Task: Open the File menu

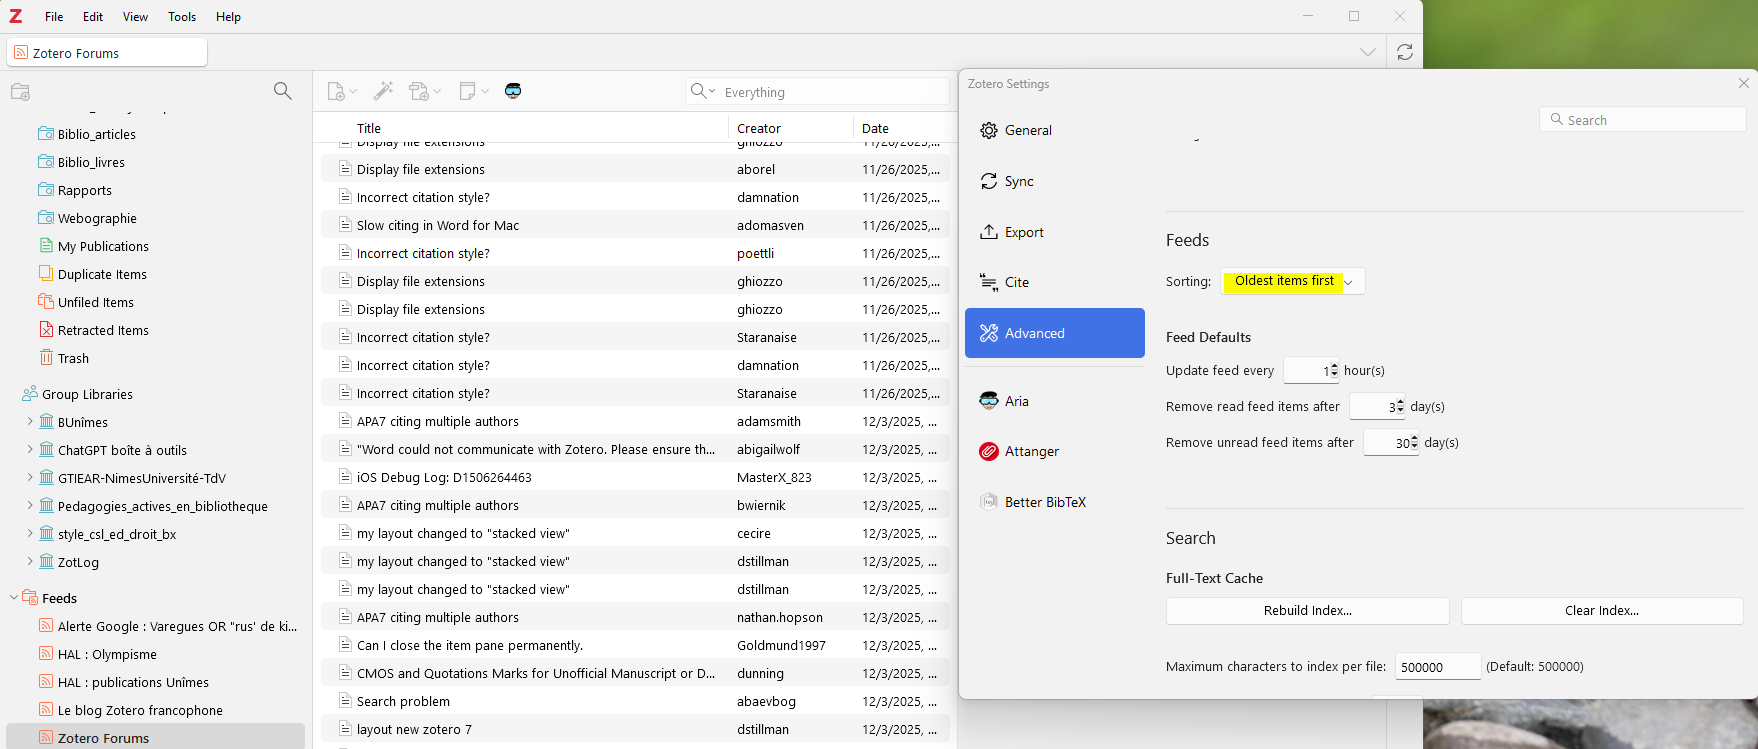Action: 54,16
